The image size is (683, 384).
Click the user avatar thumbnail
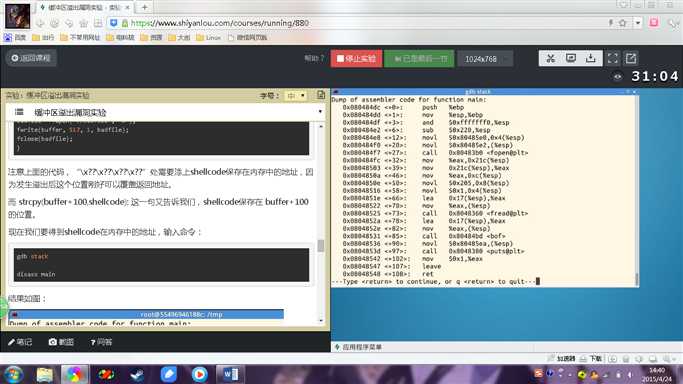click(x=17, y=16)
